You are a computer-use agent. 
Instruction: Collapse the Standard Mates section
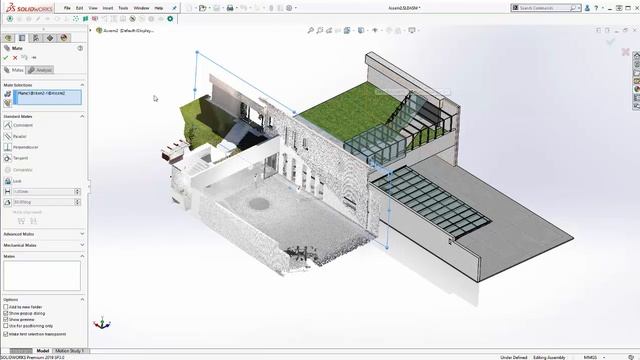(x=82, y=116)
